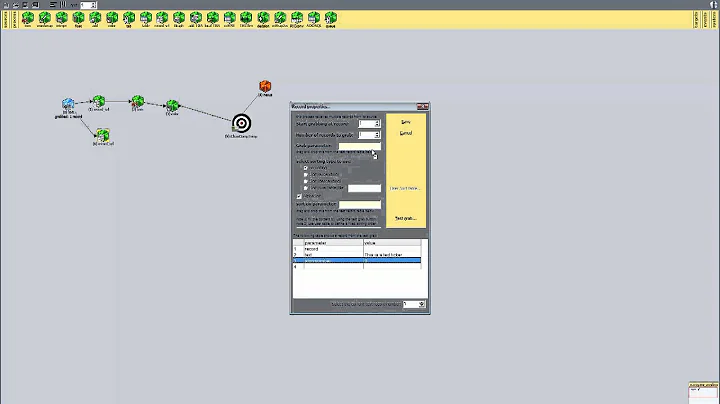Click the green node labeled (2) on canvas
The width and height of the screenshot is (720, 404).
[x=137, y=101]
